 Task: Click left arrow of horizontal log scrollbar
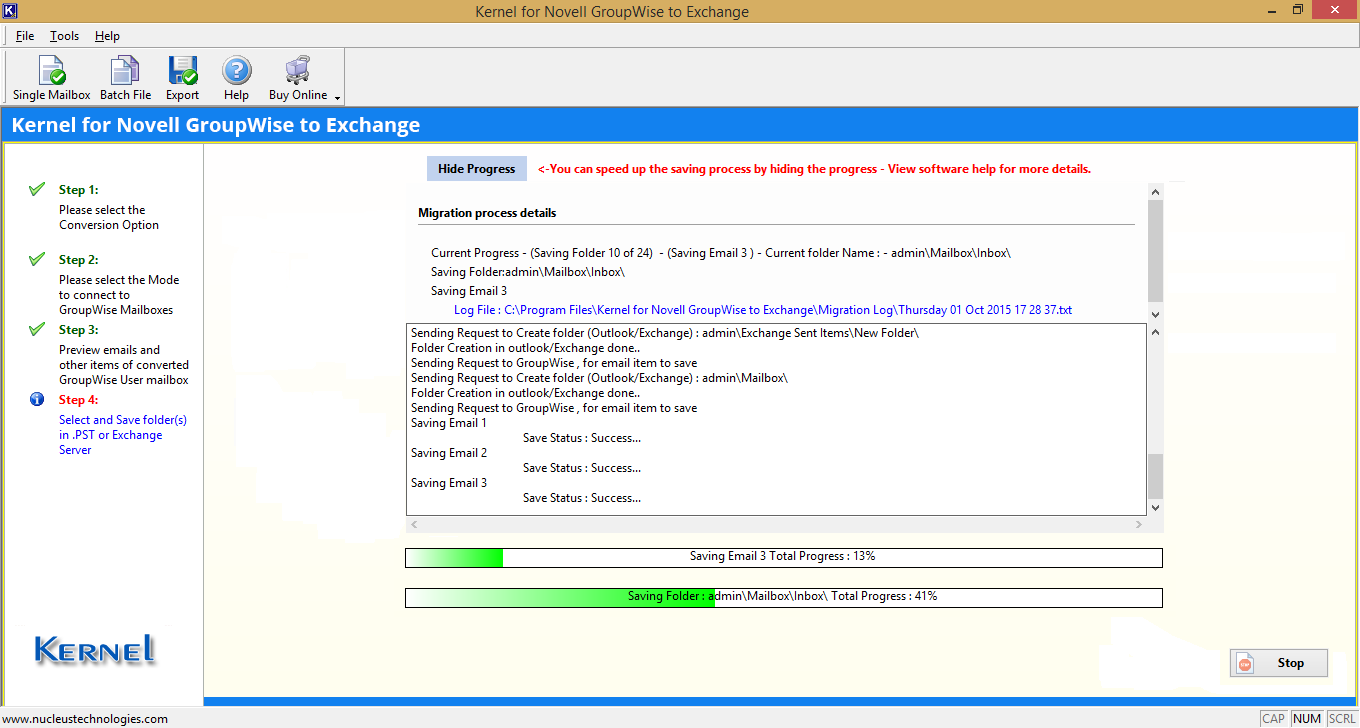click(415, 525)
